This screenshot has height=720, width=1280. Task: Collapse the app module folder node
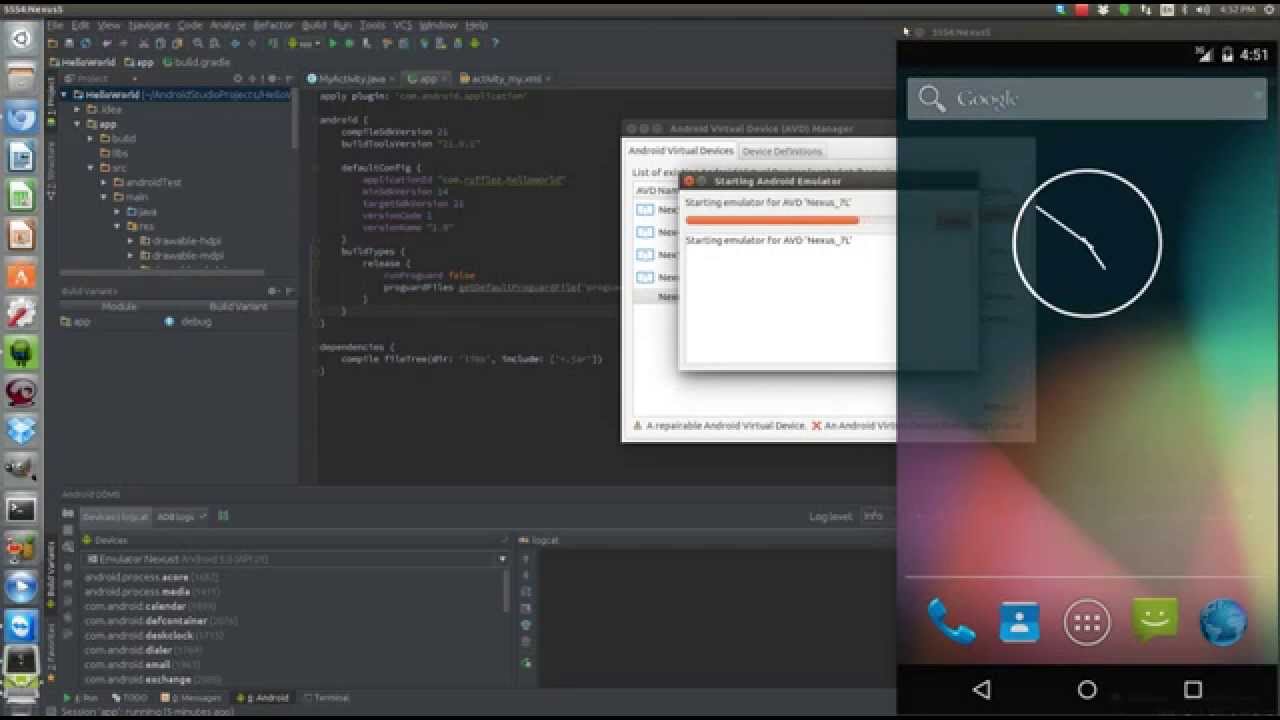click(x=78, y=124)
